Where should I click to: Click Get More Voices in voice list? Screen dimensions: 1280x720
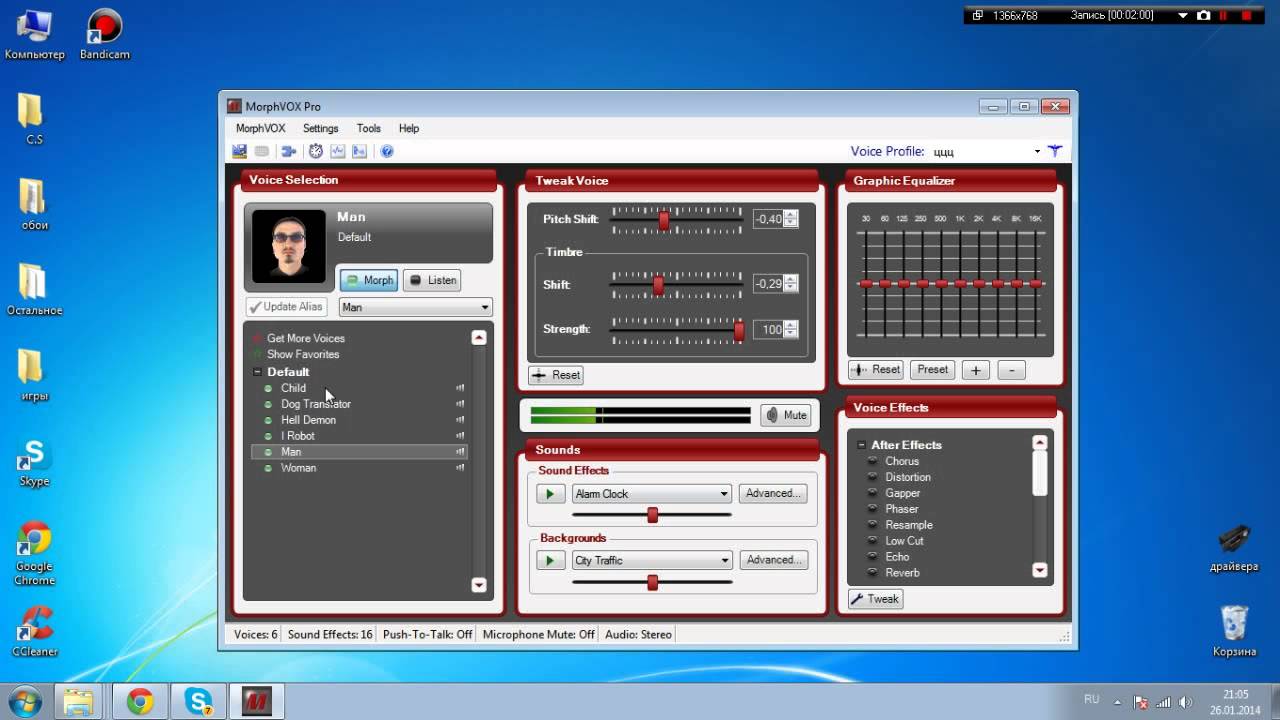tap(305, 338)
